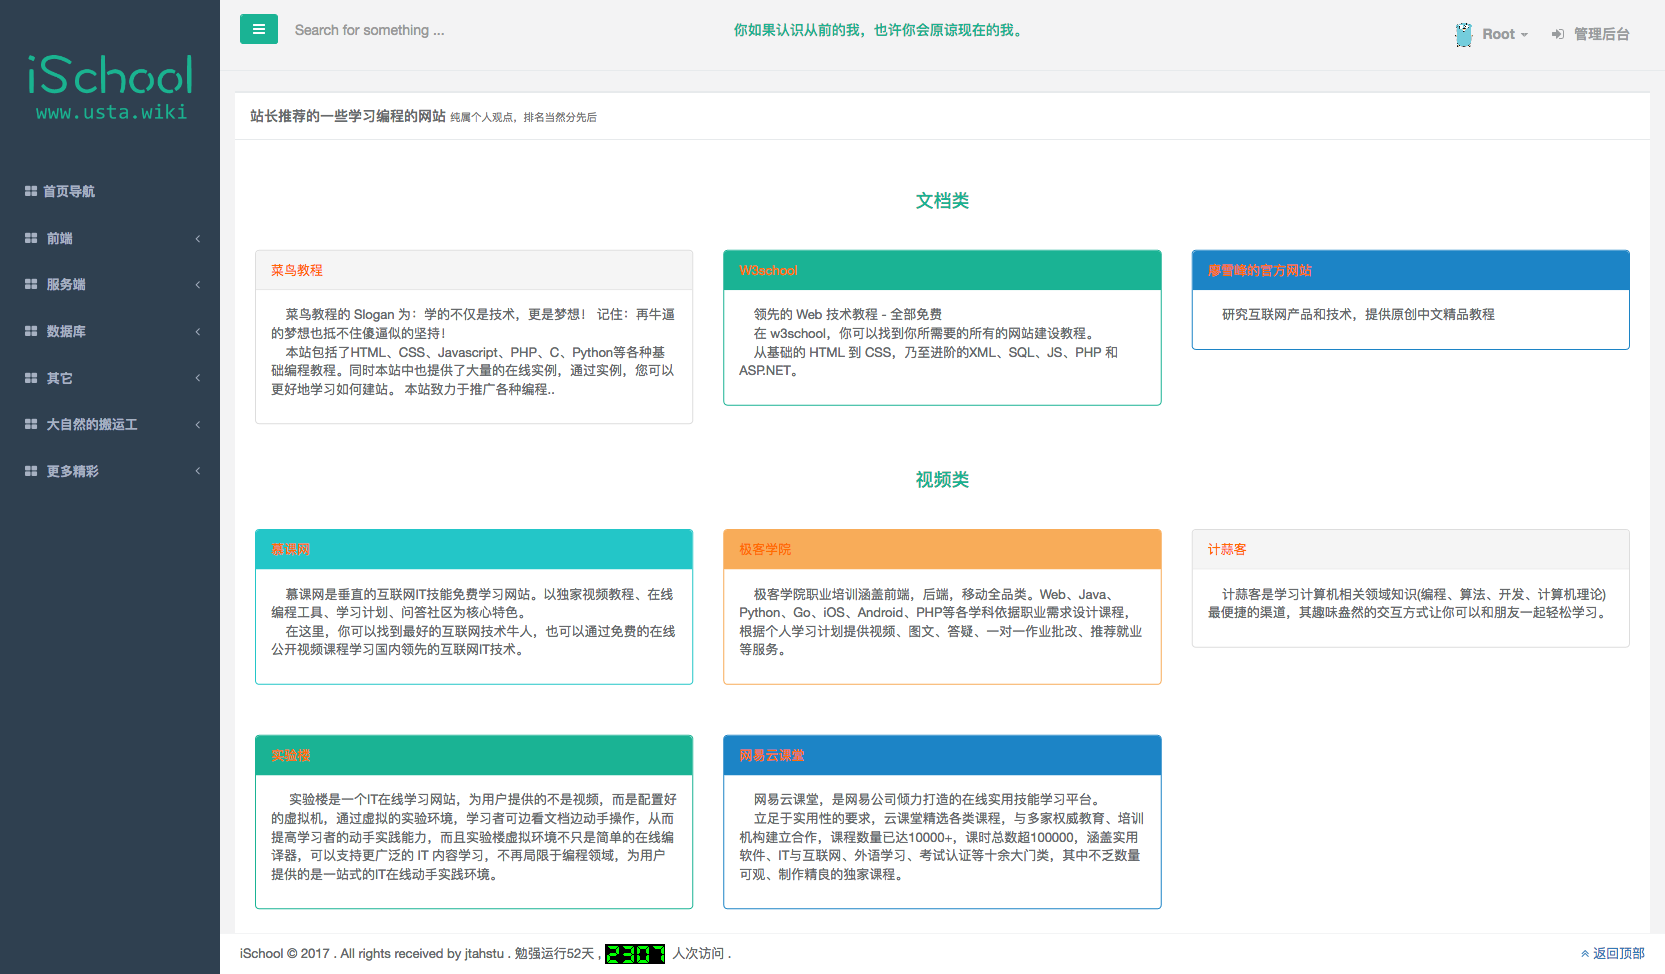Click the 实验楼 card description text
Screen dimensions: 1665x974
tap(474, 837)
